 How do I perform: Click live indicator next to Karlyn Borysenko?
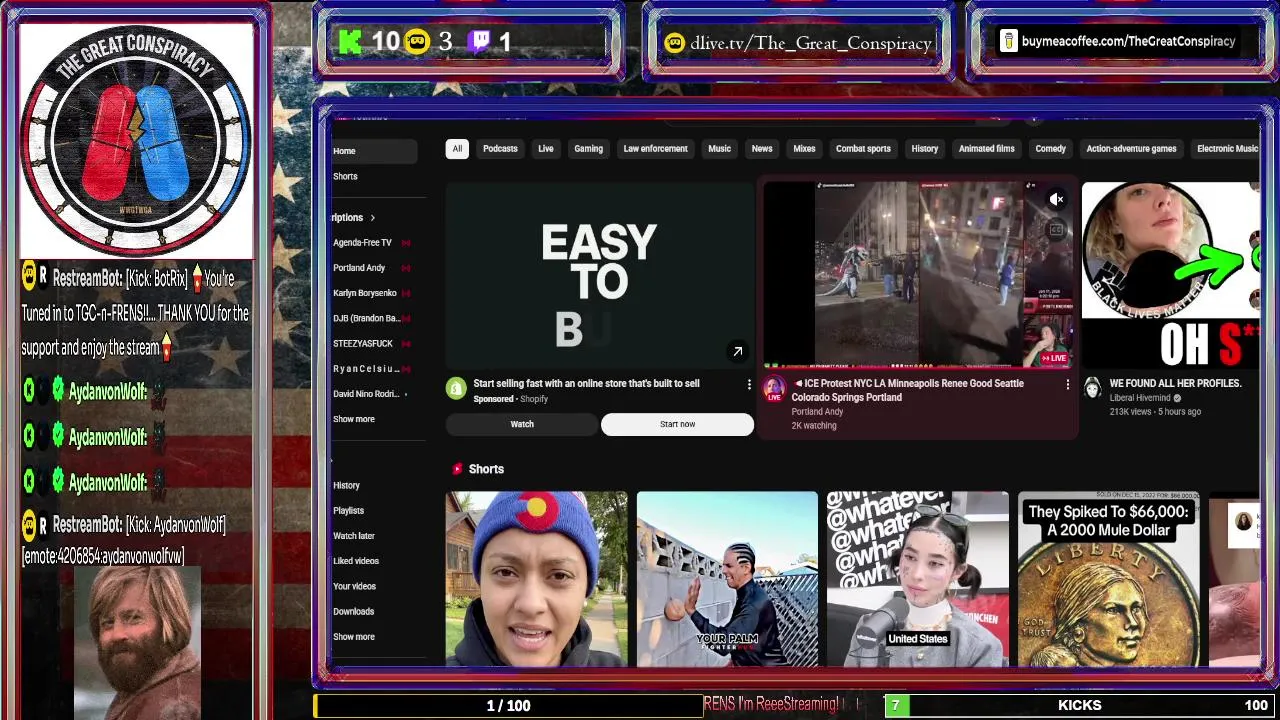[406, 293]
